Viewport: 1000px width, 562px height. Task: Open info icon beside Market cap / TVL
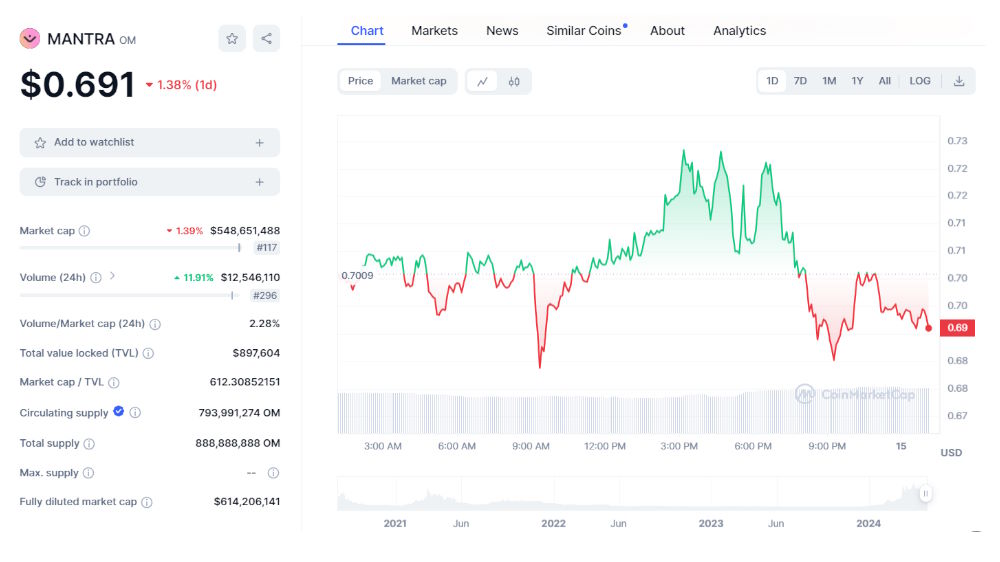tap(114, 383)
